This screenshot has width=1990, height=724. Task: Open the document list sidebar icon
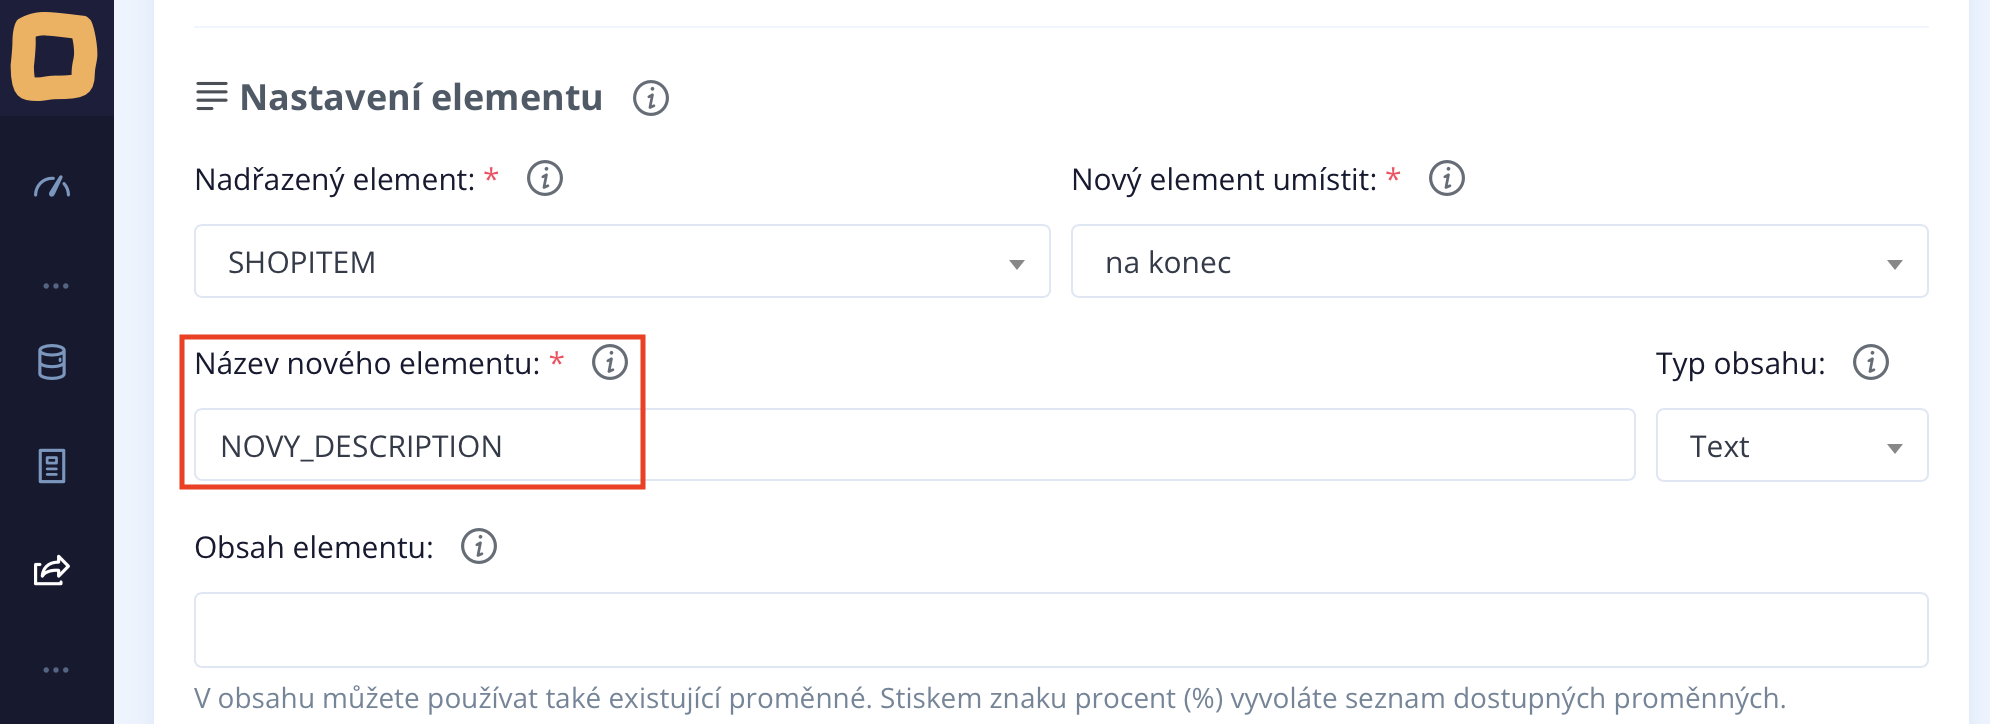pyautogui.click(x=52, y=466)
